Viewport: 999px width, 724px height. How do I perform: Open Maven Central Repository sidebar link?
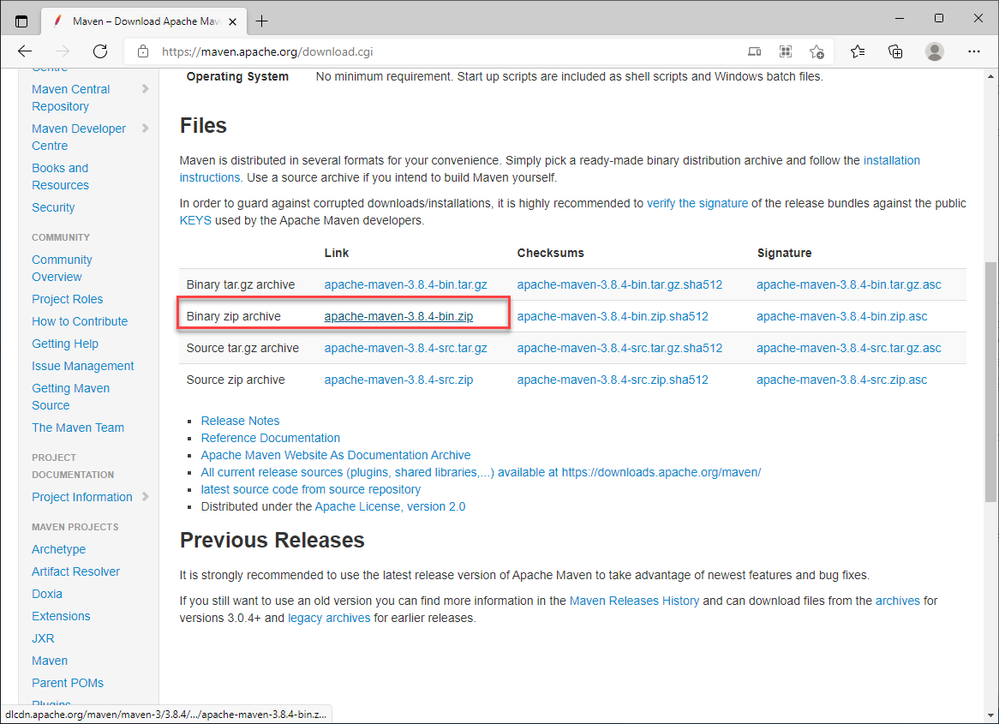coord(71,98)
